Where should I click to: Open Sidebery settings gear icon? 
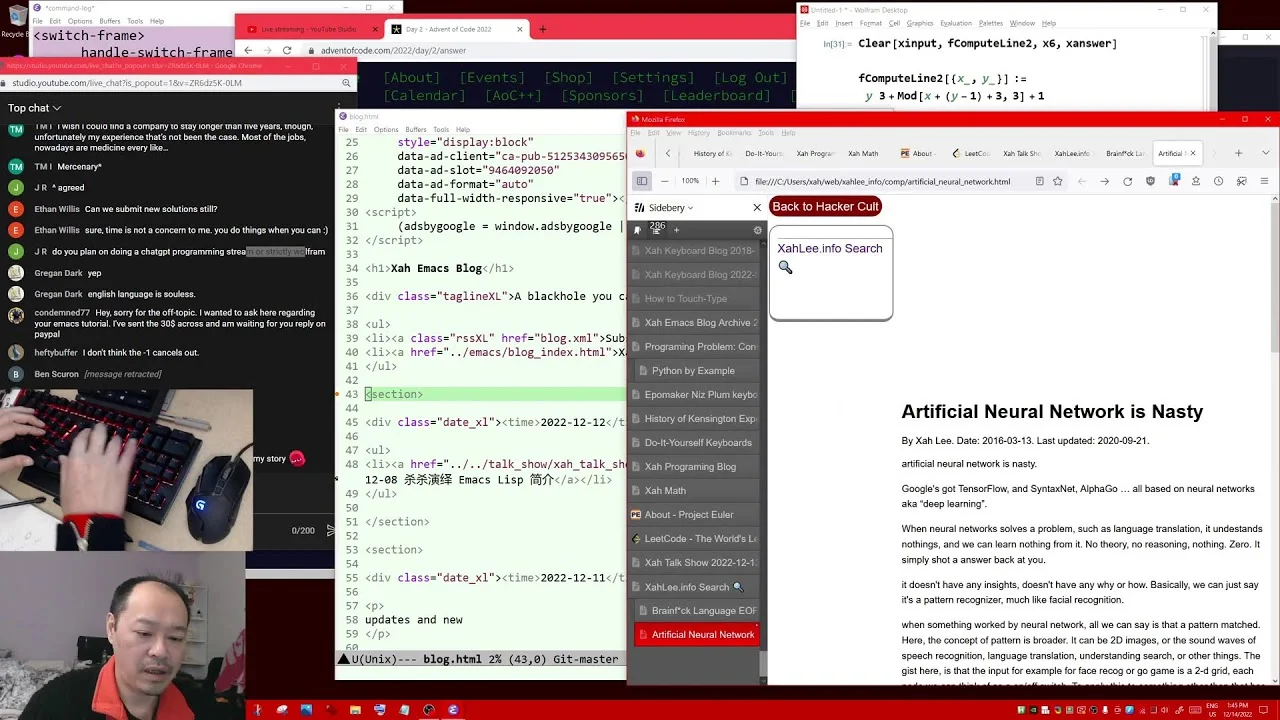757,230
